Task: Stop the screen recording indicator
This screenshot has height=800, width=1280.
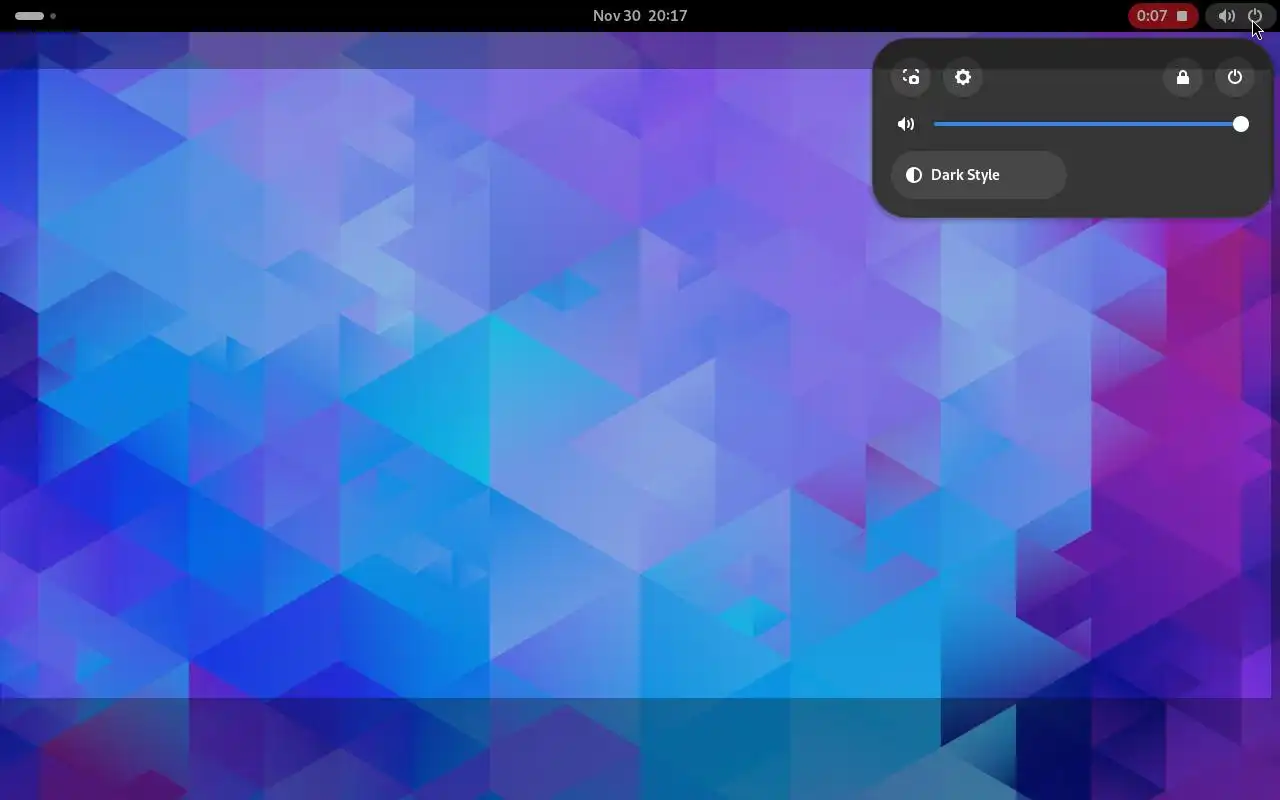Action: [1163, 16]
